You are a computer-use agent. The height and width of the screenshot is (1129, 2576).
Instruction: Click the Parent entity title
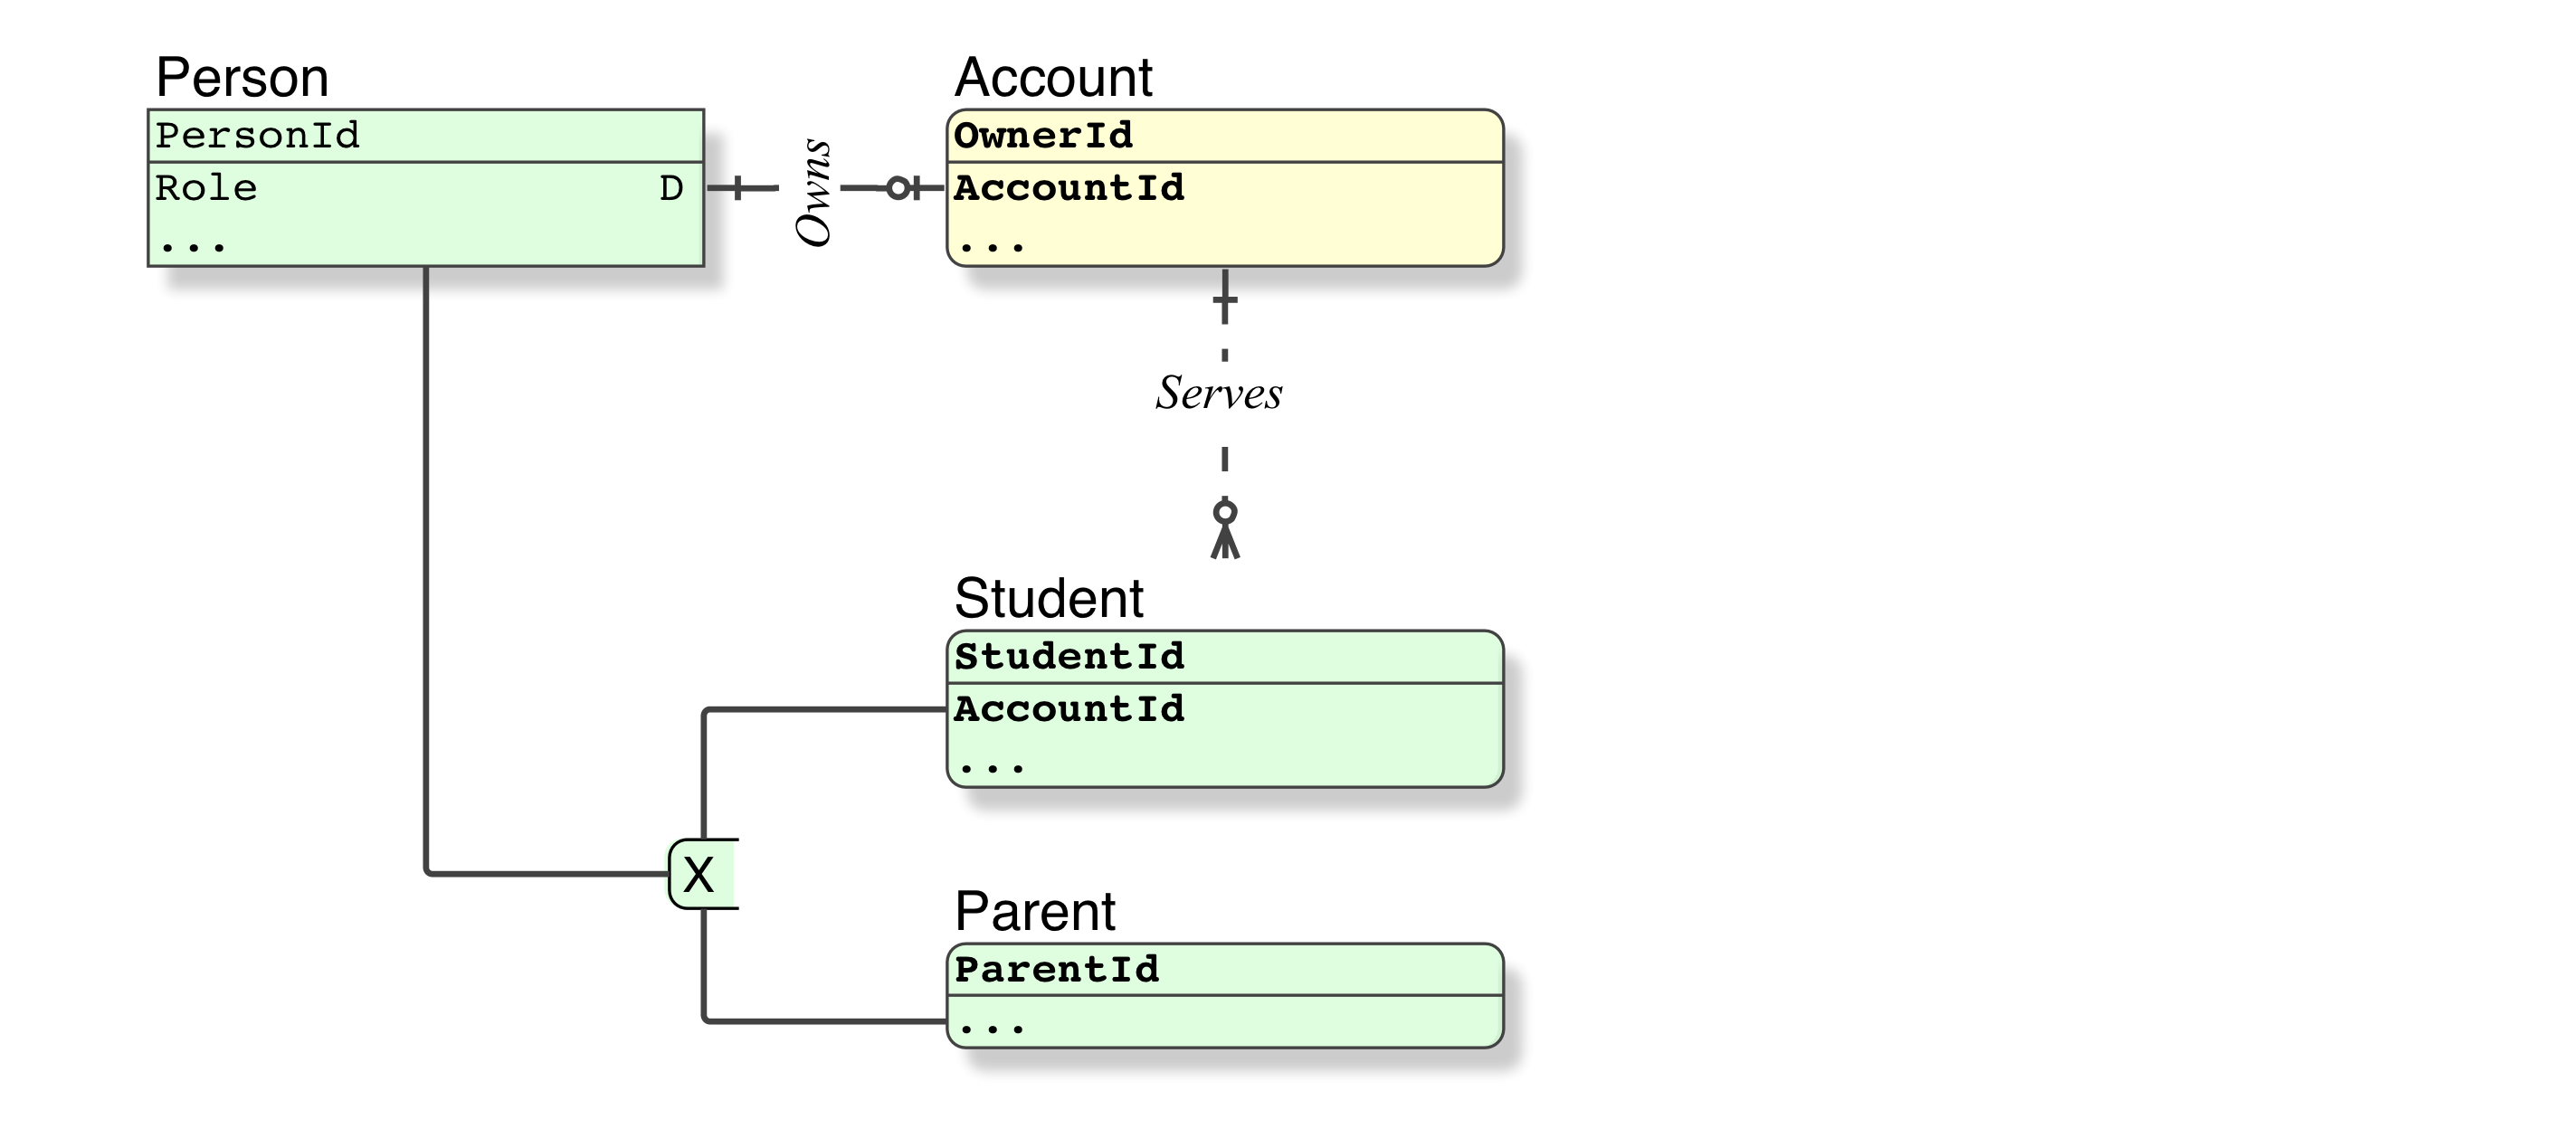pyautogui.click(x=1034, y=911)
